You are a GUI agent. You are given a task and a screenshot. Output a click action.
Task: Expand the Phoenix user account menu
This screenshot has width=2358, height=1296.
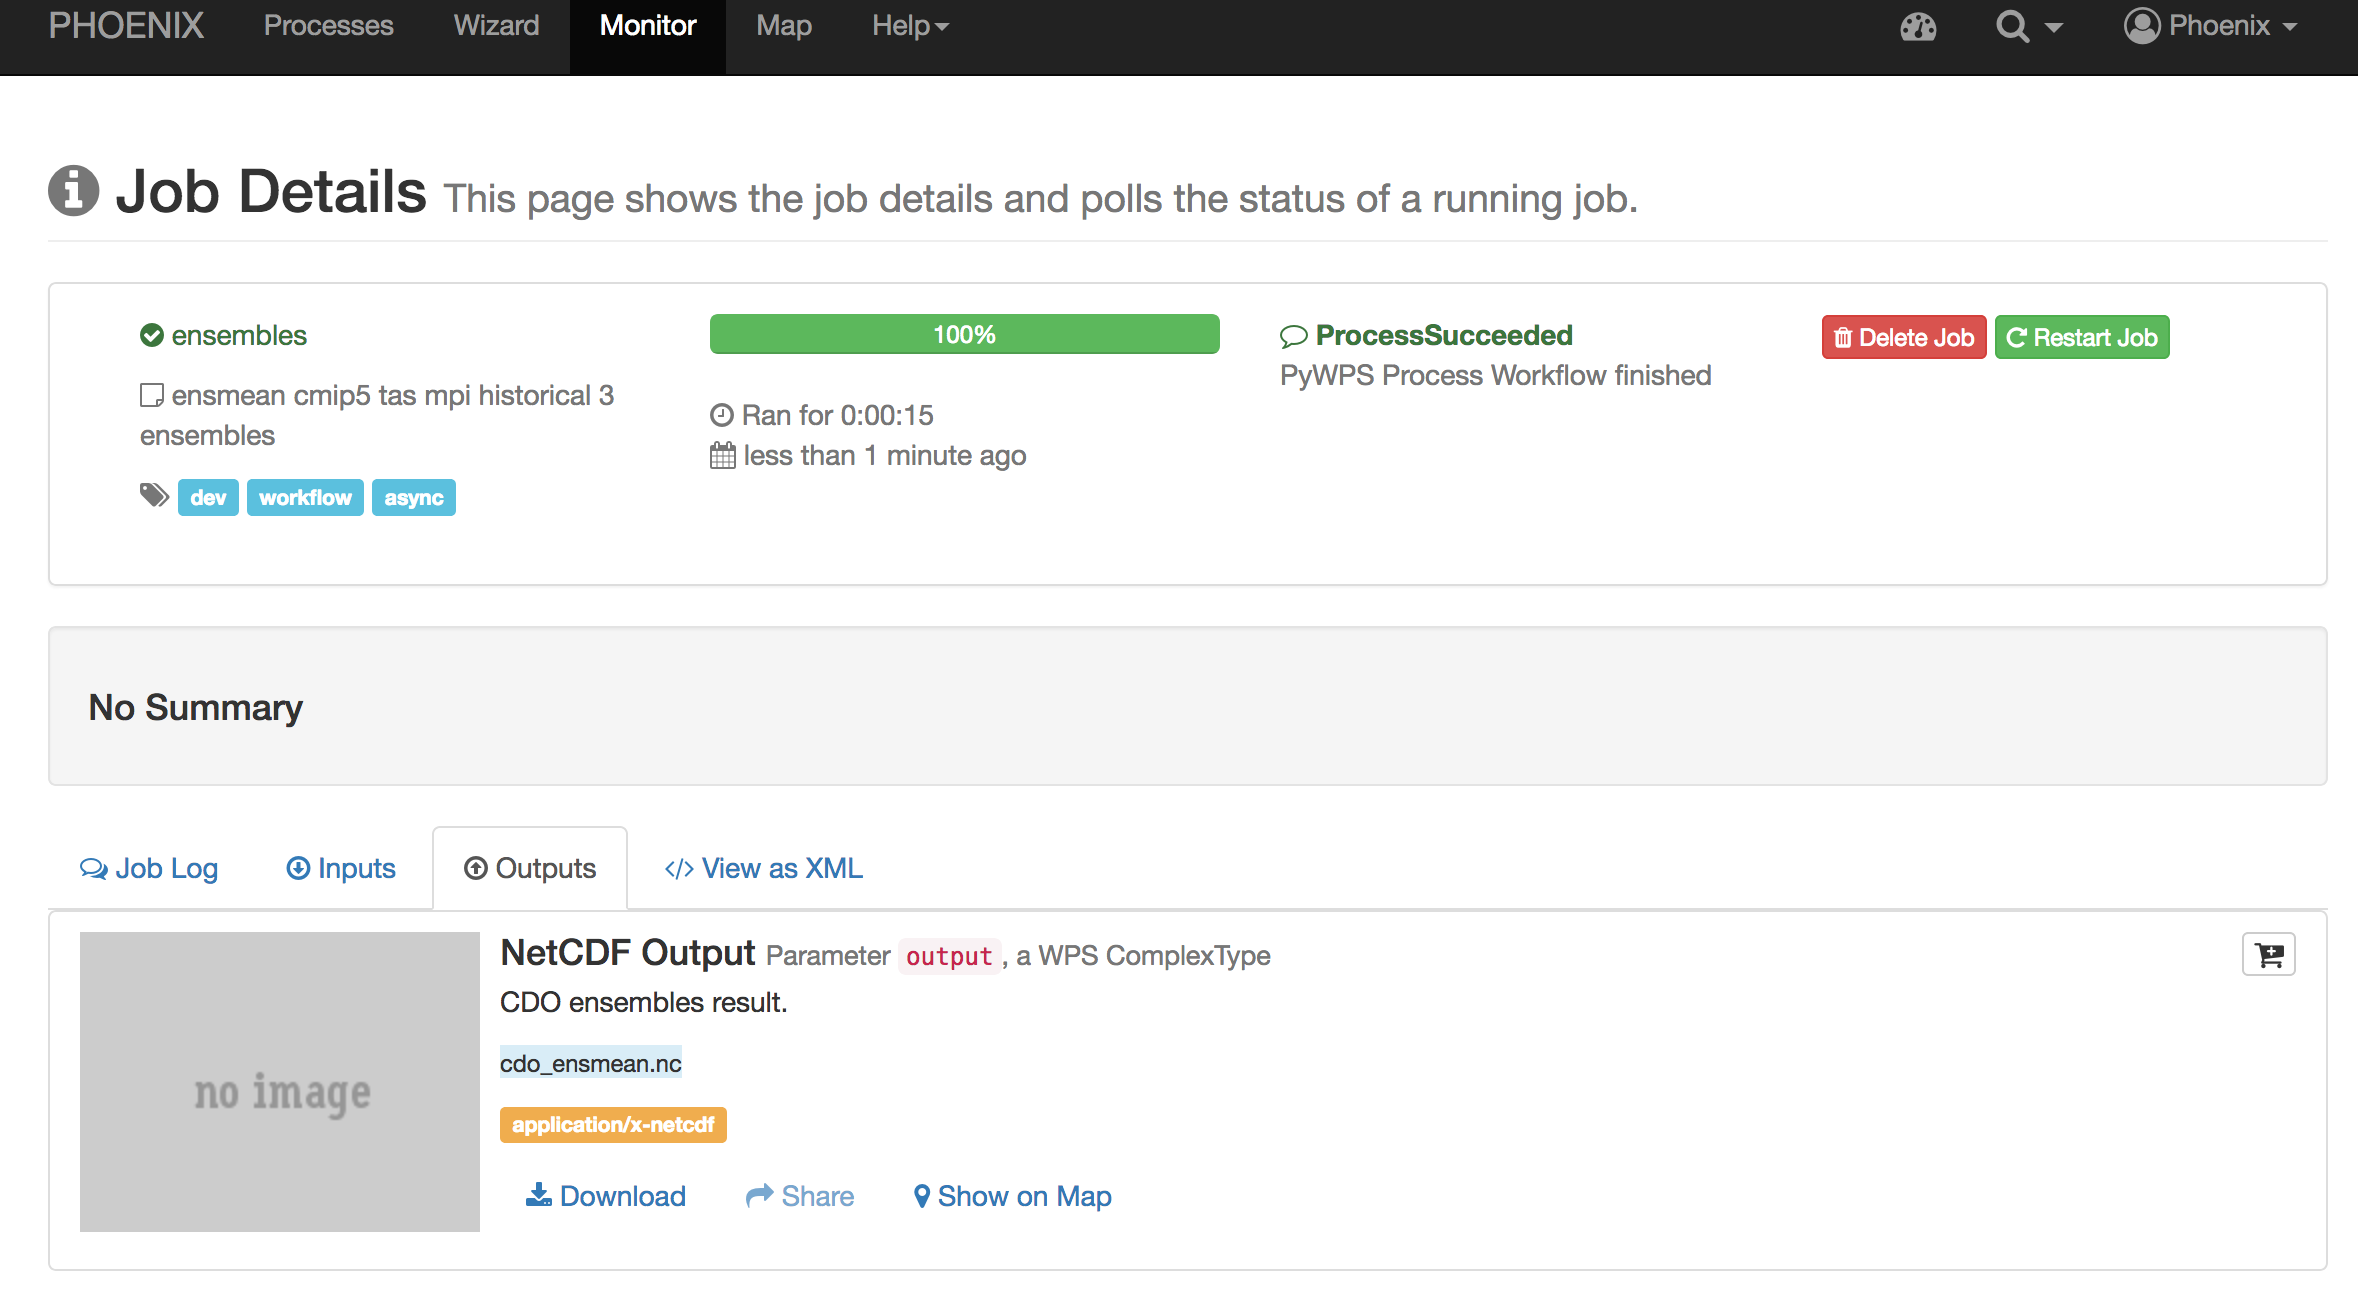point(2210,26)
